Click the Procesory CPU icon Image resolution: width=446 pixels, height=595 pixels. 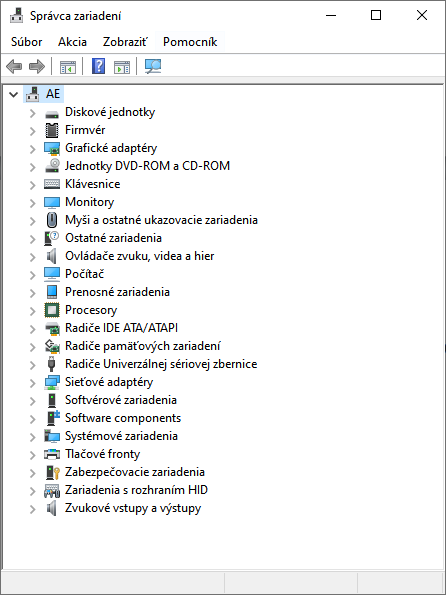point(52,310)
